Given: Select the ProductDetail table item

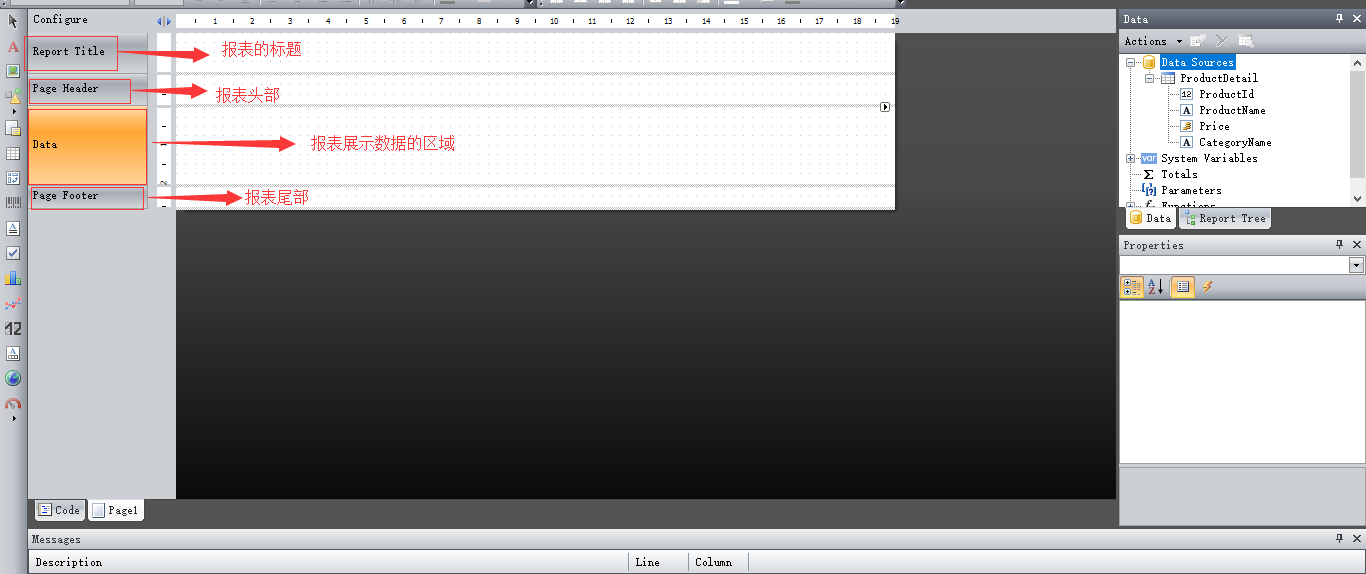Looking at the screenshot, I should point(1218,78).
